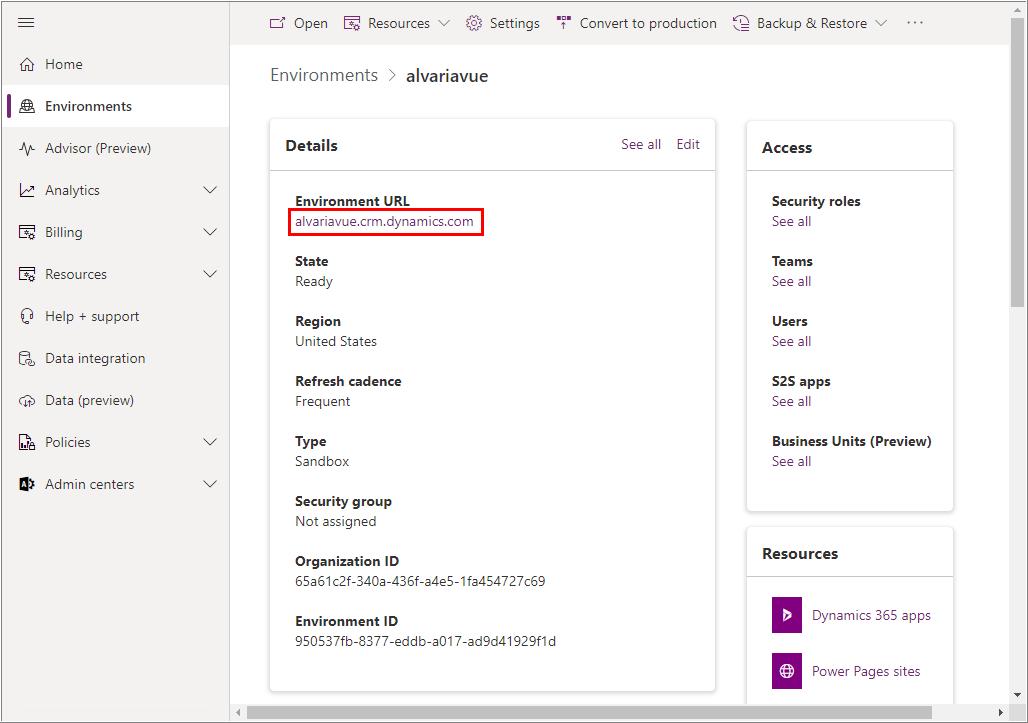Open the more commands ellipsis in the toolbar

tap(914, 22)
